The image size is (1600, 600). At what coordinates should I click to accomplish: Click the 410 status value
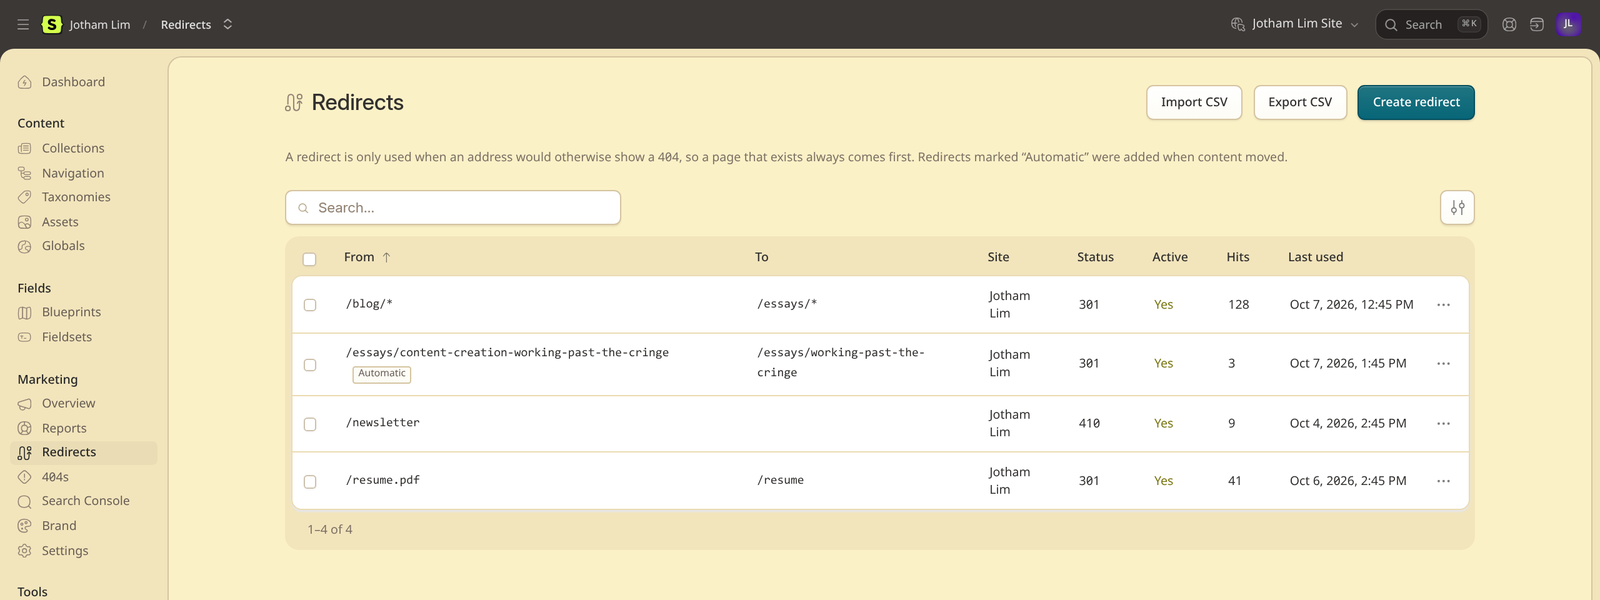[x=1089, y=424]
